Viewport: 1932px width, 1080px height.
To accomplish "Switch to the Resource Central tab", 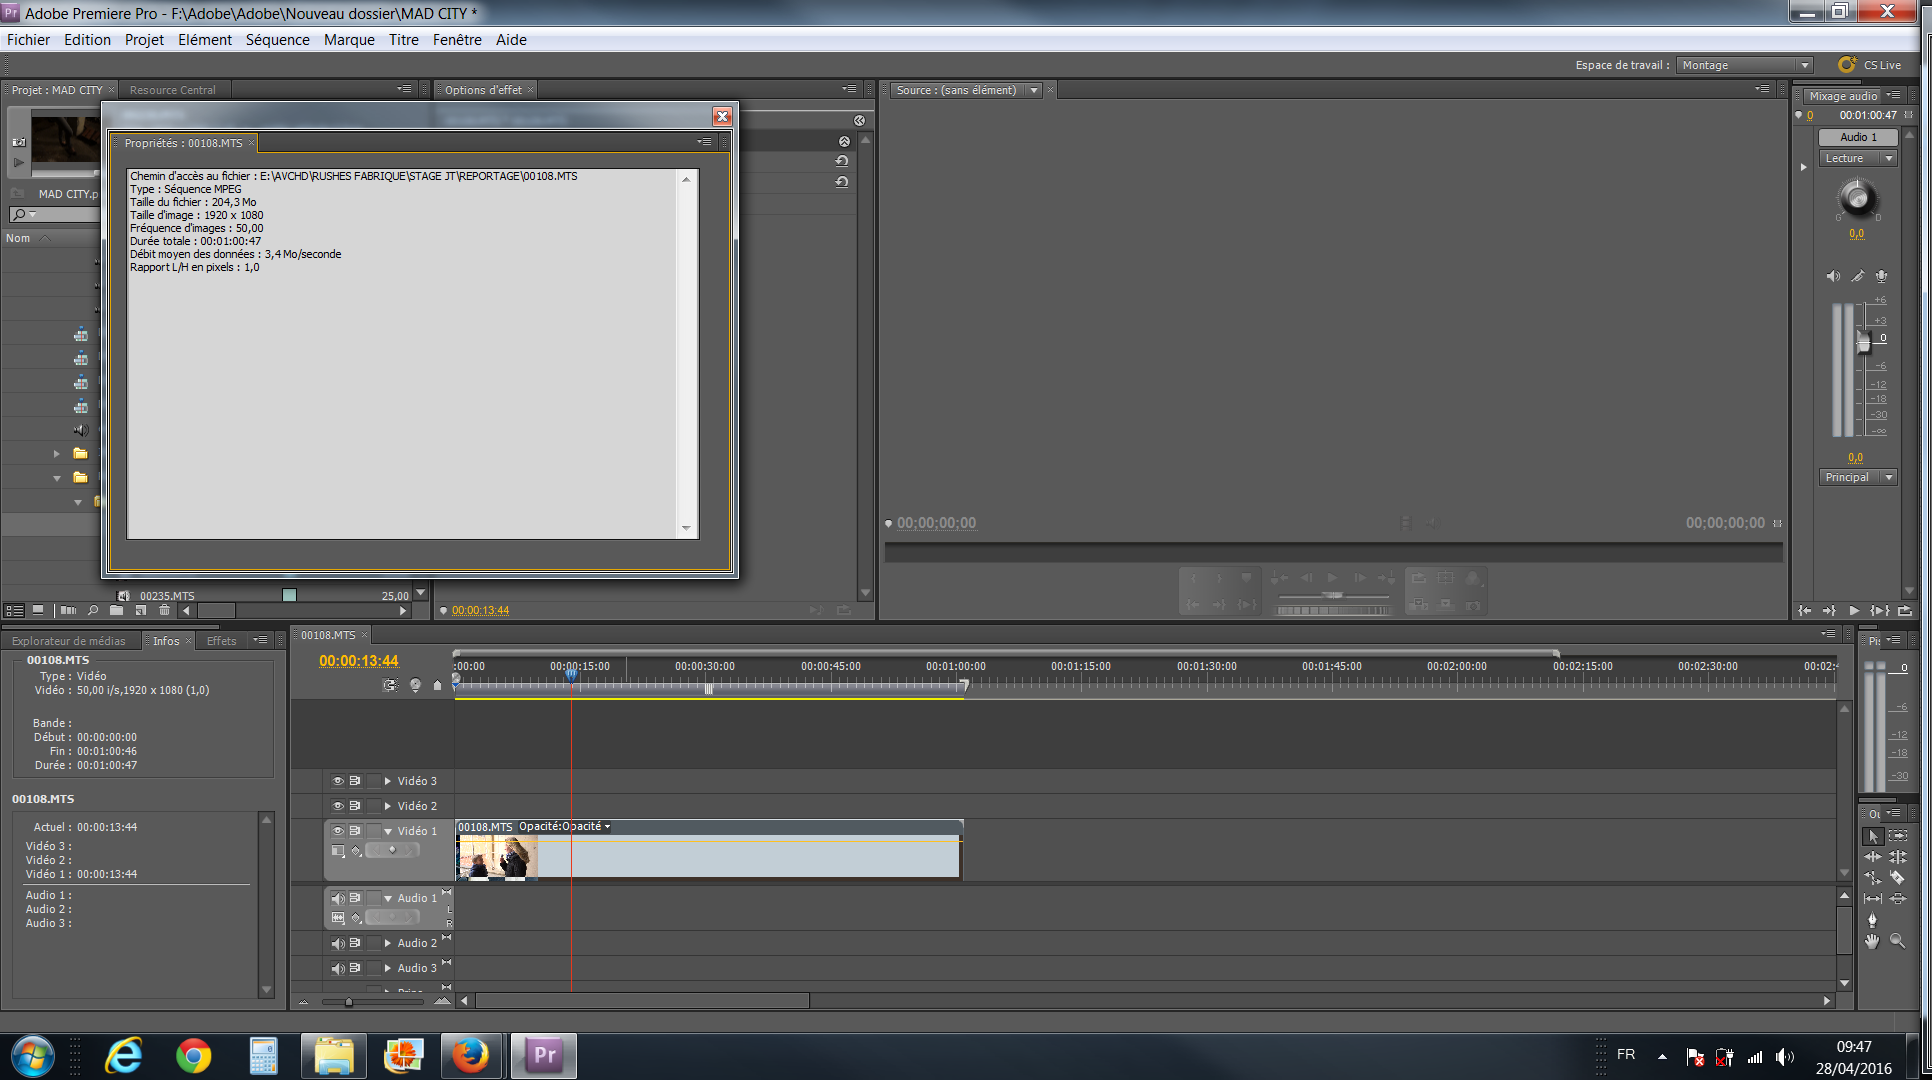I will (x=172, y=90).
